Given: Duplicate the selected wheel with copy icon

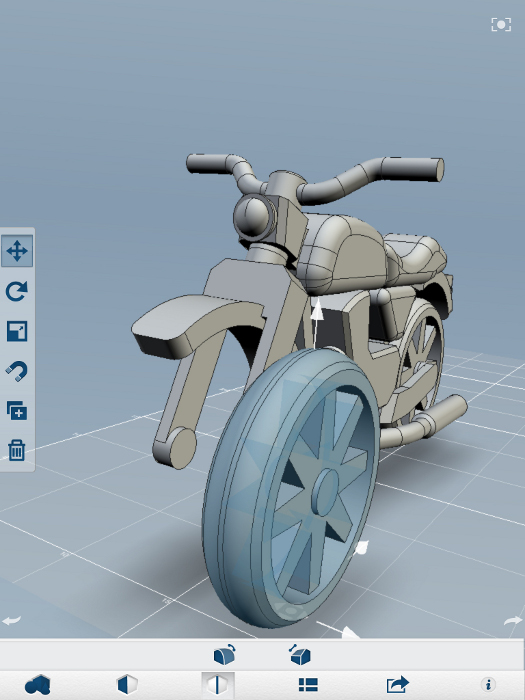Looking at the screenshot, I should pyautogui.click(x=17, y=411).
